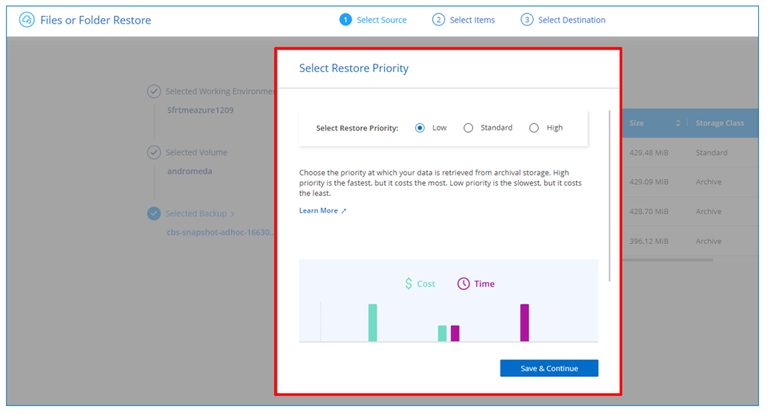
Task: Set restore priority to High
Action: [534, 128]
